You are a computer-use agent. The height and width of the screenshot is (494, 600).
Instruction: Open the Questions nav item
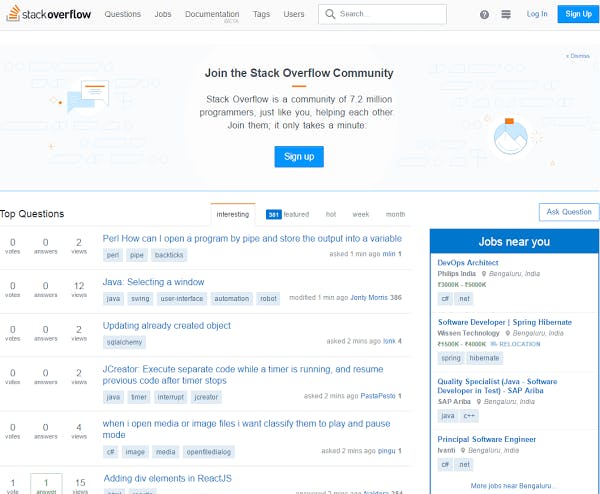click(123, 14)
